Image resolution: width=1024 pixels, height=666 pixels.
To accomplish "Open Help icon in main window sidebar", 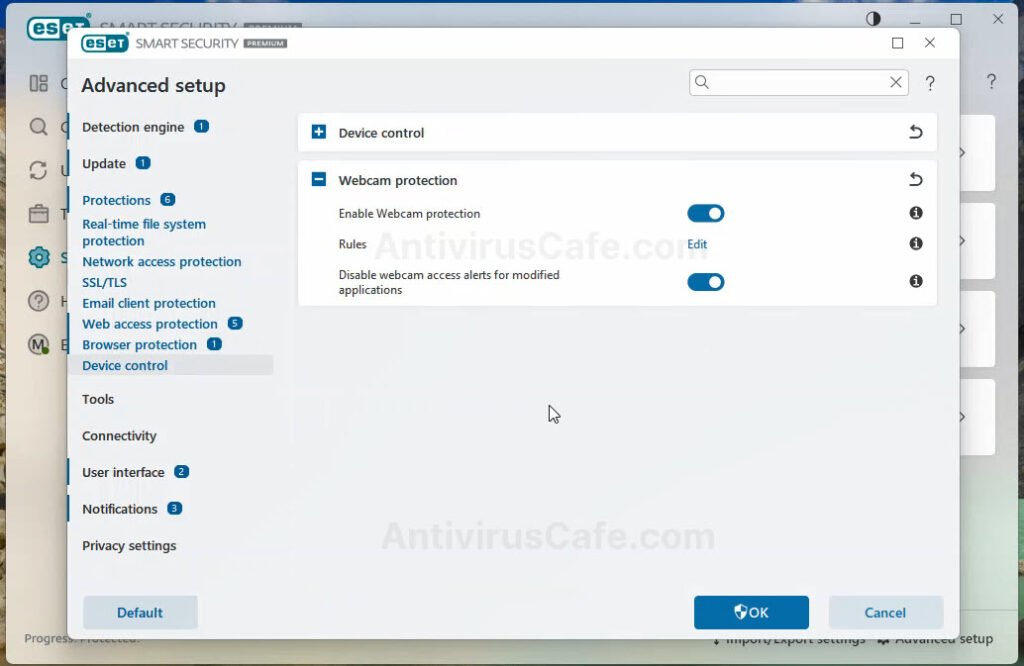I will [x=39, y=301].
